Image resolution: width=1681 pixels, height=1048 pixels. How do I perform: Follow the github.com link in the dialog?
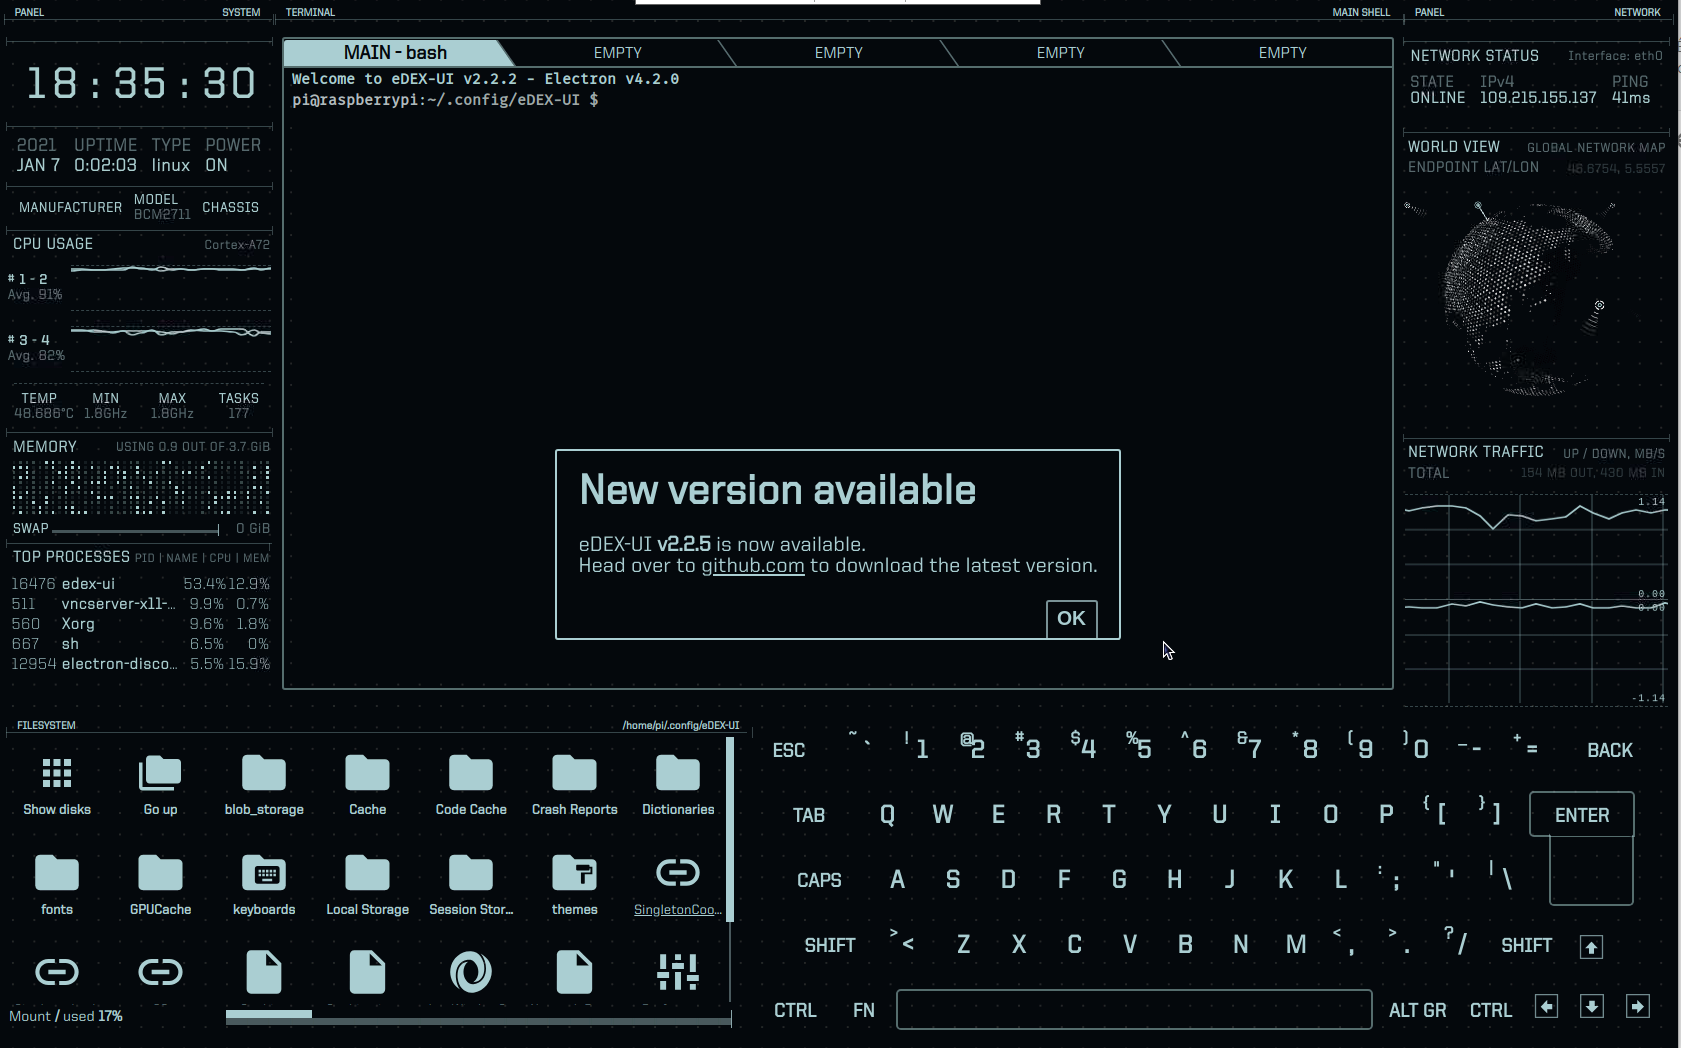click(x=753, y=566)
